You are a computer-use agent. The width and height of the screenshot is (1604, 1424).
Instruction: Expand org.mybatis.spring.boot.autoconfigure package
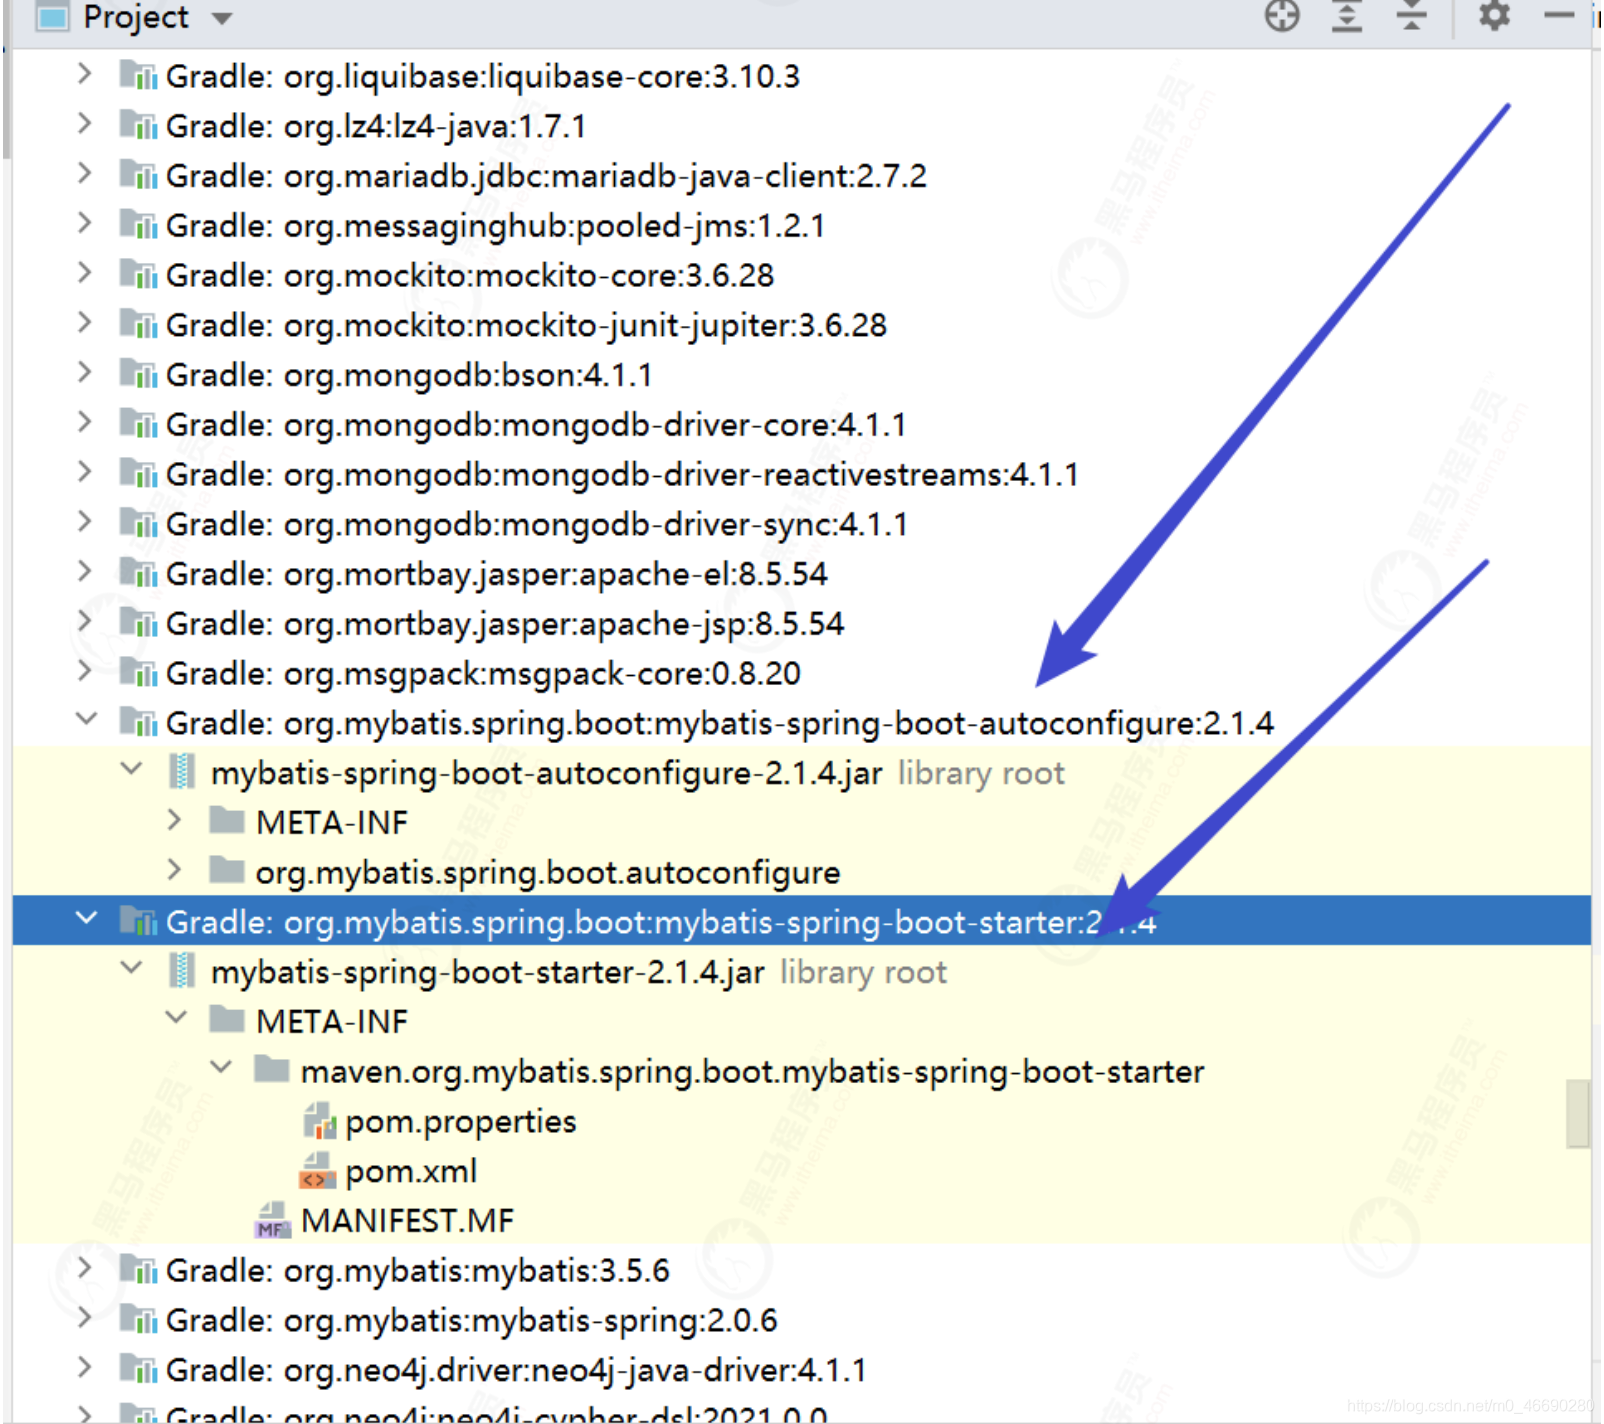click(x=174, y=871)
